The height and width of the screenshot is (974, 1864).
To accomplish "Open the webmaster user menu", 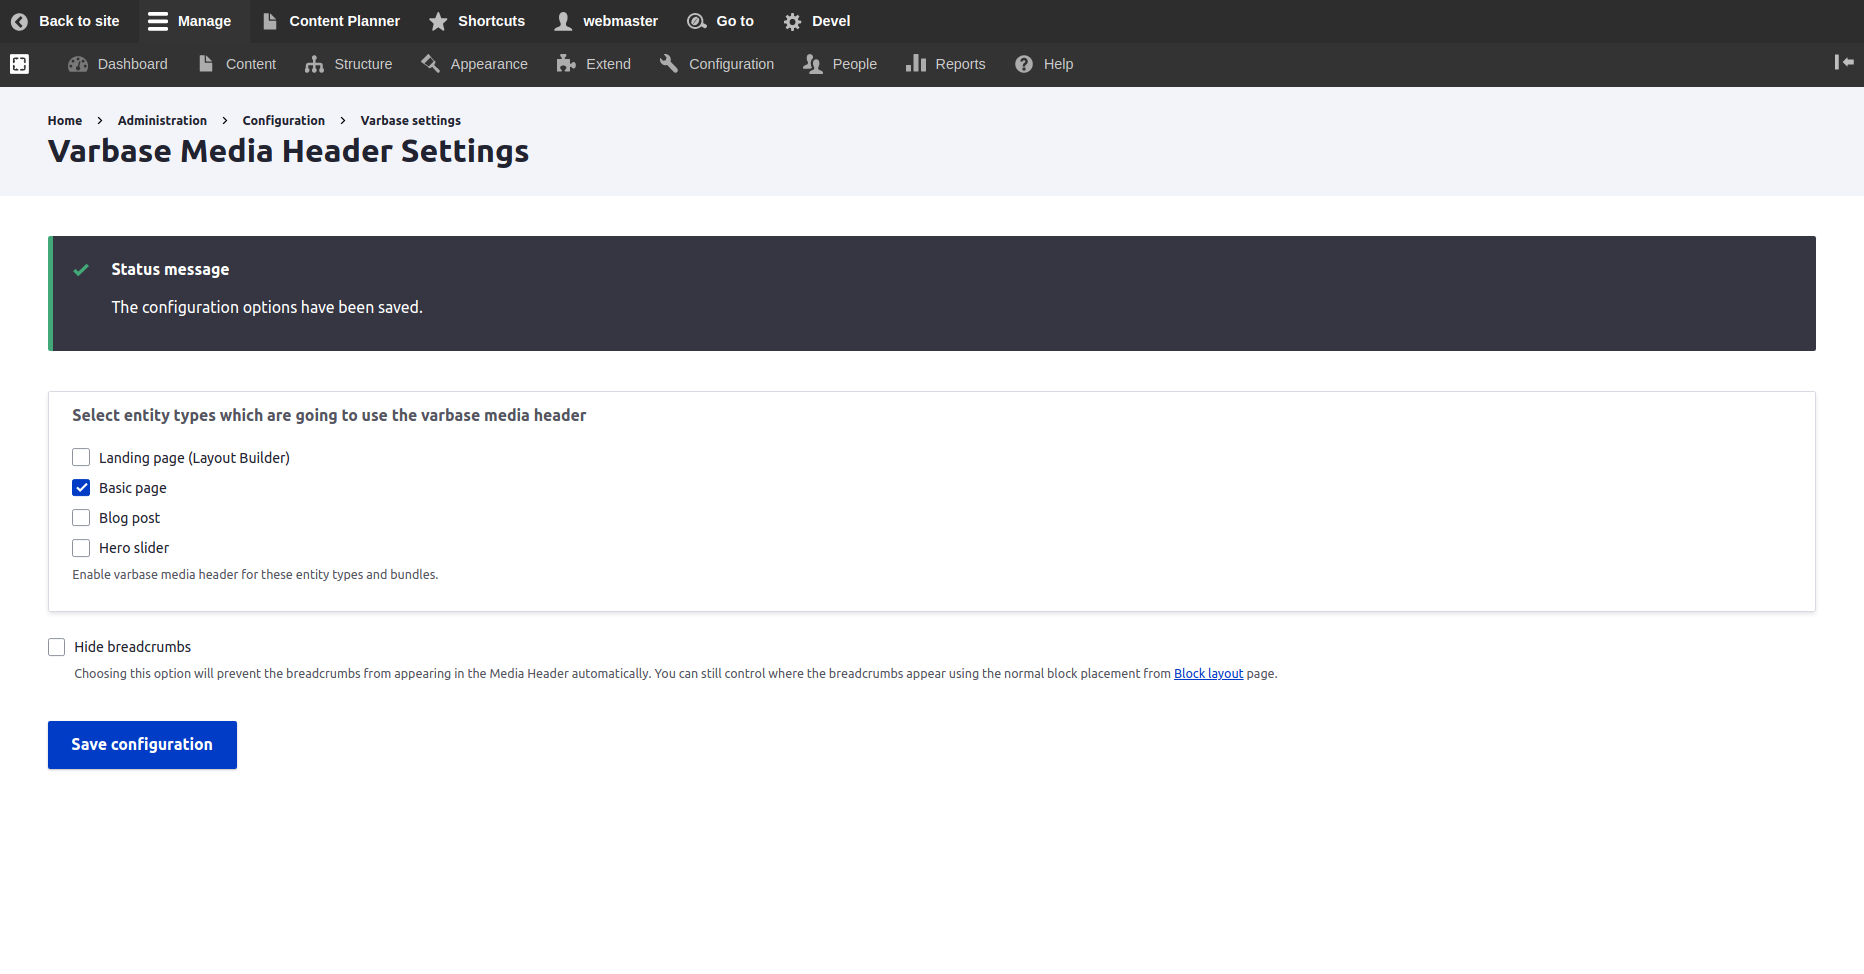I will [607, 21].
